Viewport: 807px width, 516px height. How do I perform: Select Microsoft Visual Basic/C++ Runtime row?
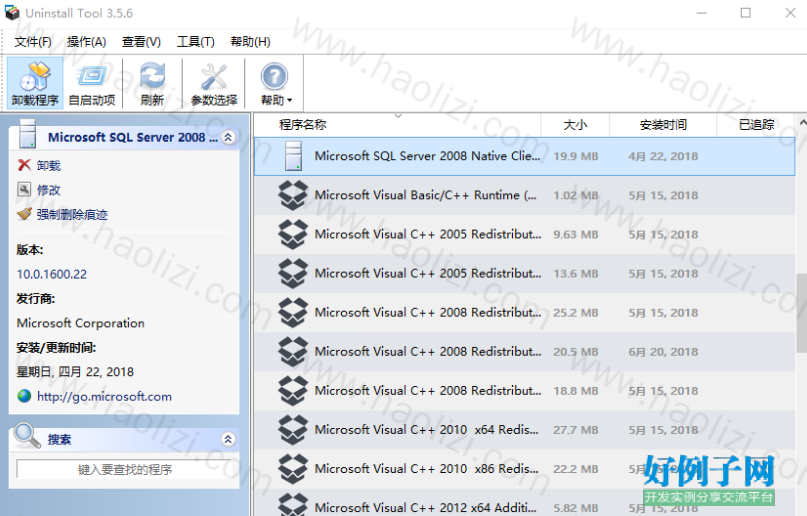click(524, 195)
